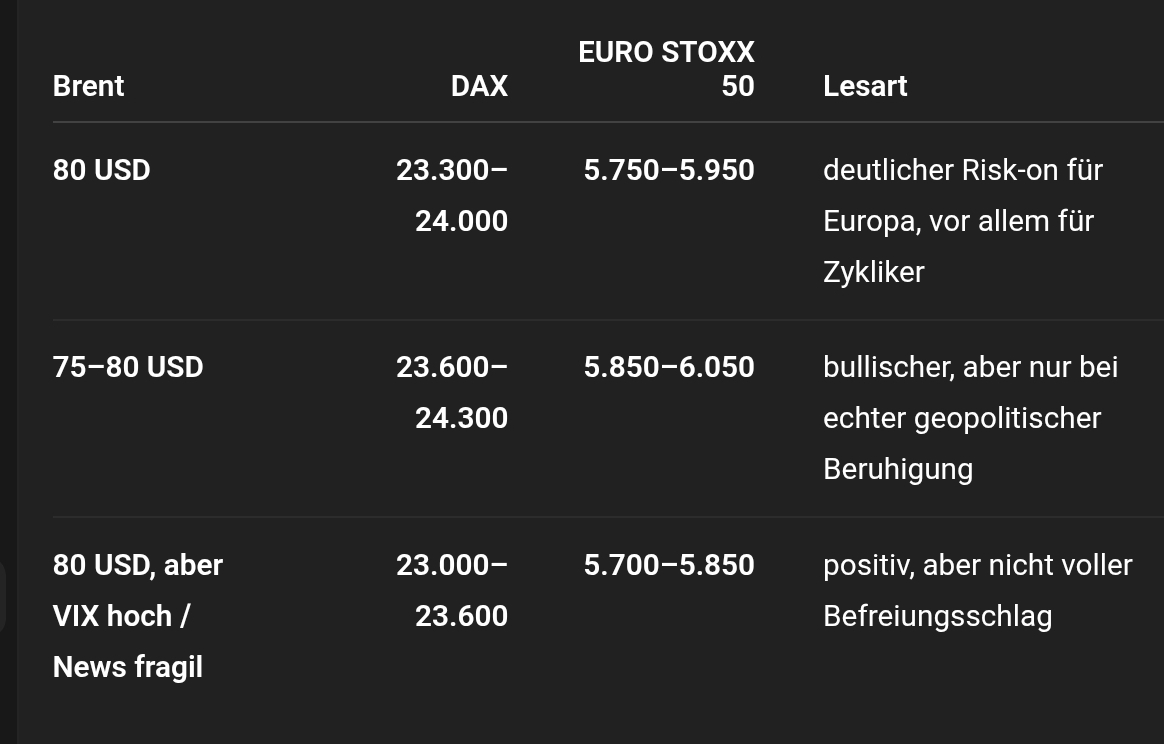Click the text "deutlicher Risk-on für"
1164x744 pixels.
click(x=962, y=170)
